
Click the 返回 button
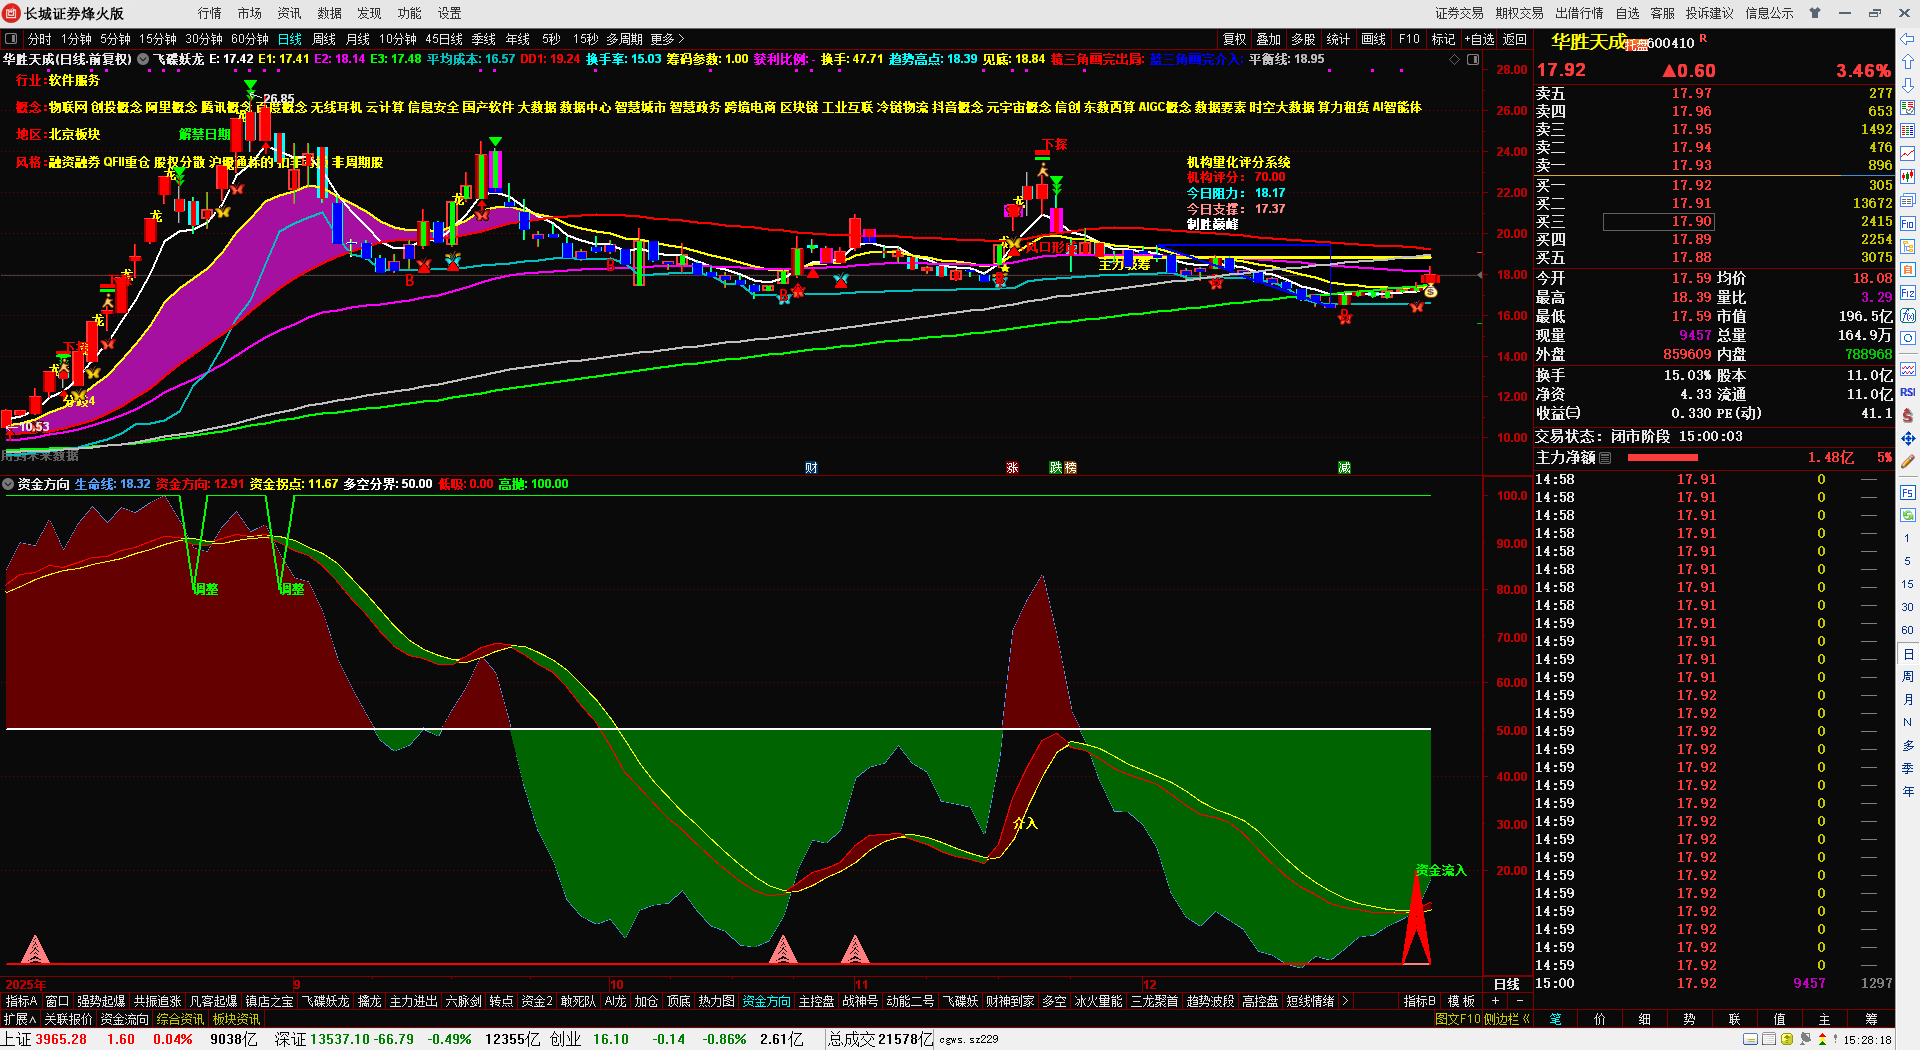[x=1515, y=39]
